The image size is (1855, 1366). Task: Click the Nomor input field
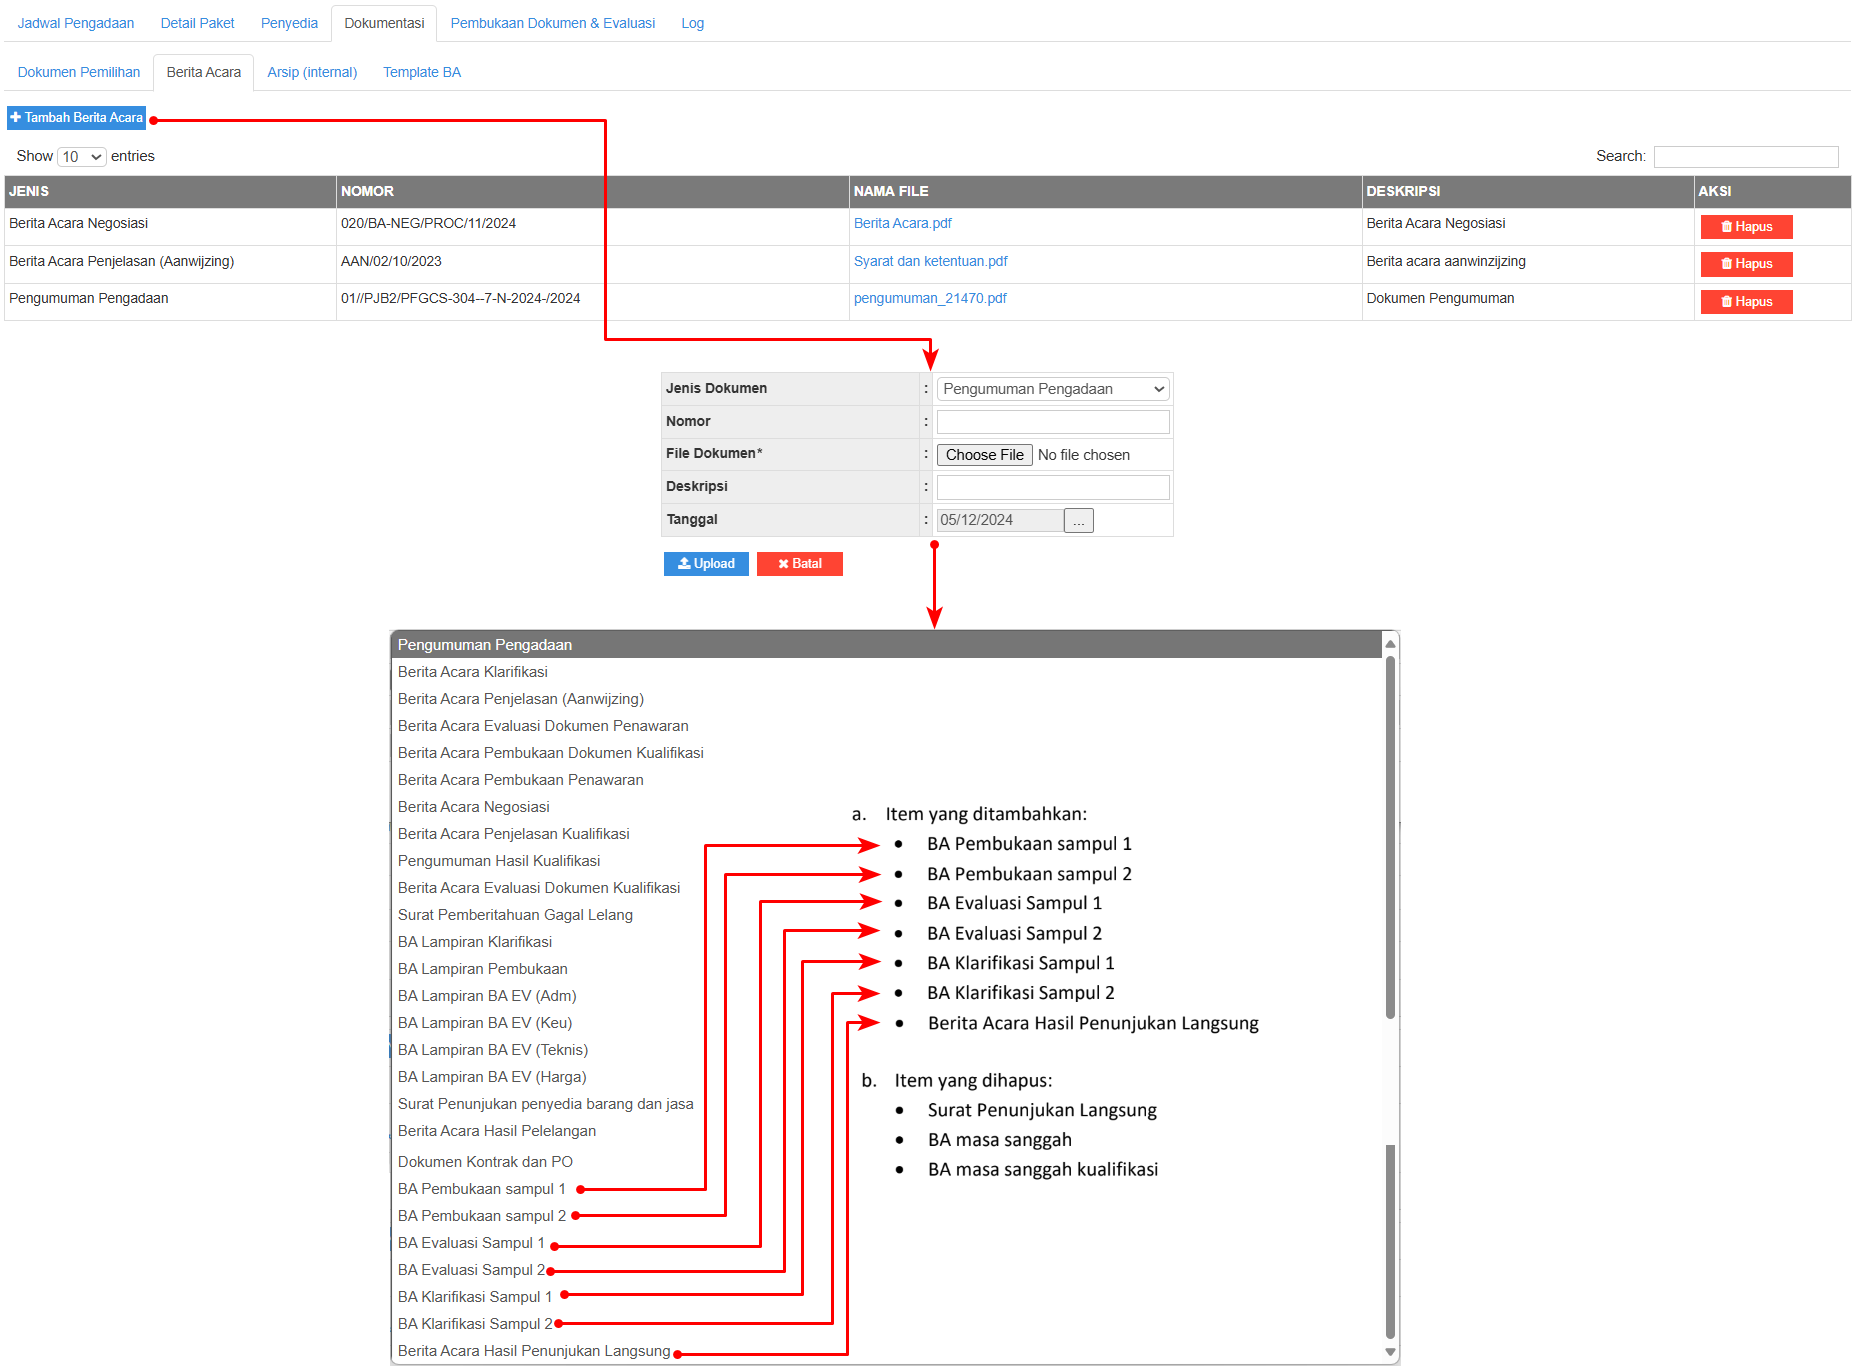pos(1053,422)
